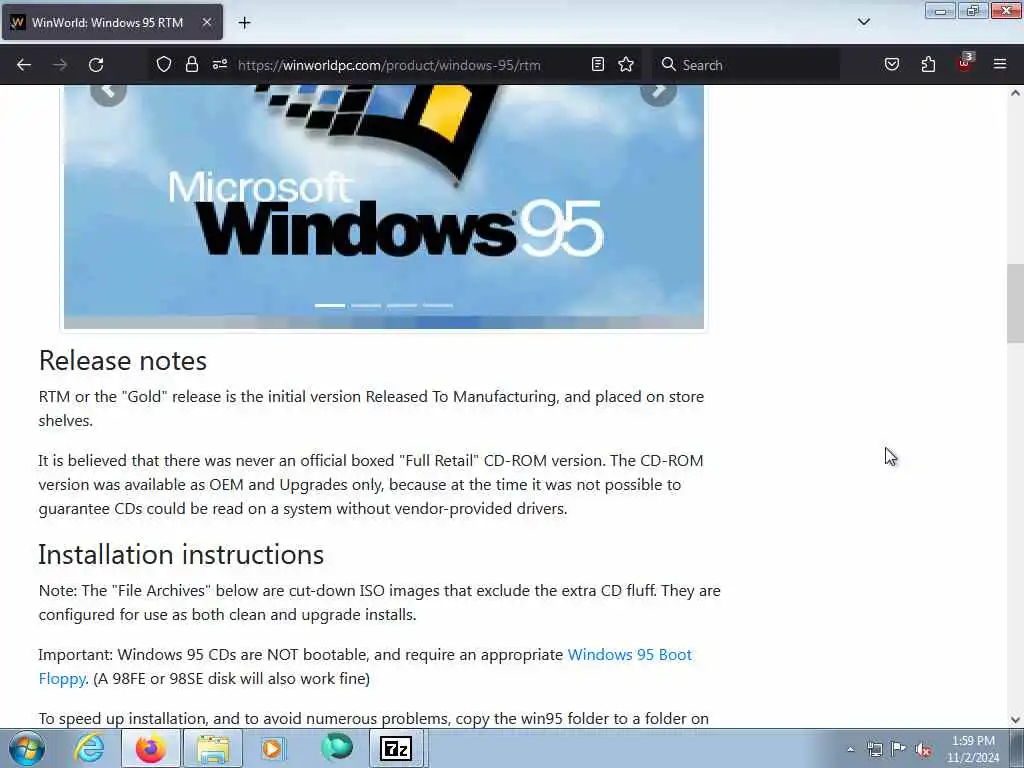Screen dimensions: 1024x768
Task: Expand the list all tabs dropdown
Action: coord(863,22)
